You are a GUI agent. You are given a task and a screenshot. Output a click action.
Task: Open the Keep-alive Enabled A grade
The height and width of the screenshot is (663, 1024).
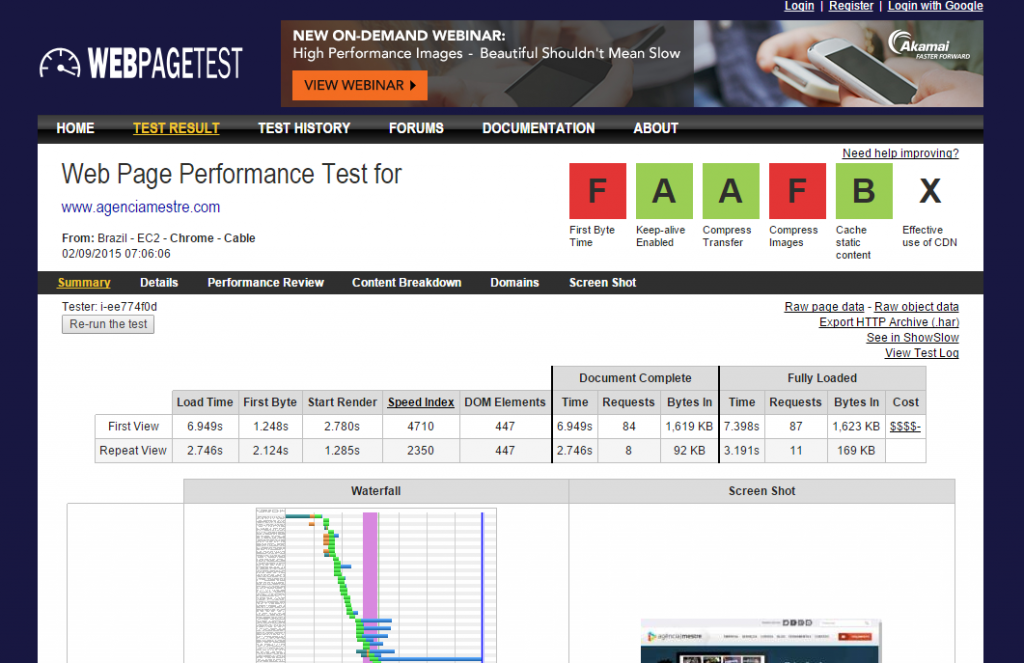(x=664, y=191)
